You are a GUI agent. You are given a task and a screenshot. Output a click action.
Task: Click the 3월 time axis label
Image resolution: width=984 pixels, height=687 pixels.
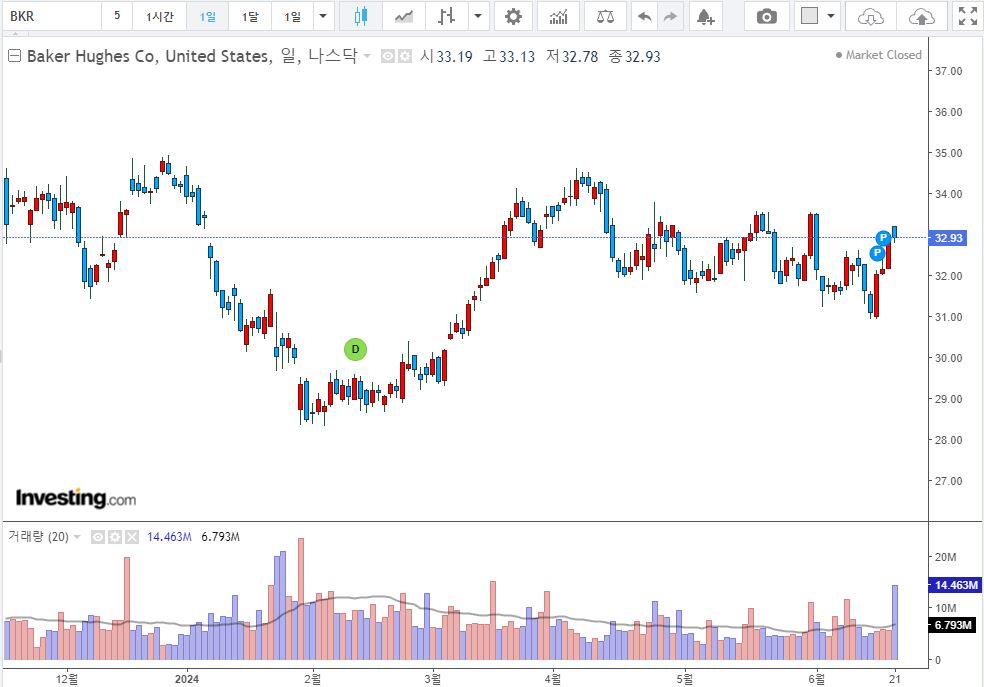click(432, 679)
